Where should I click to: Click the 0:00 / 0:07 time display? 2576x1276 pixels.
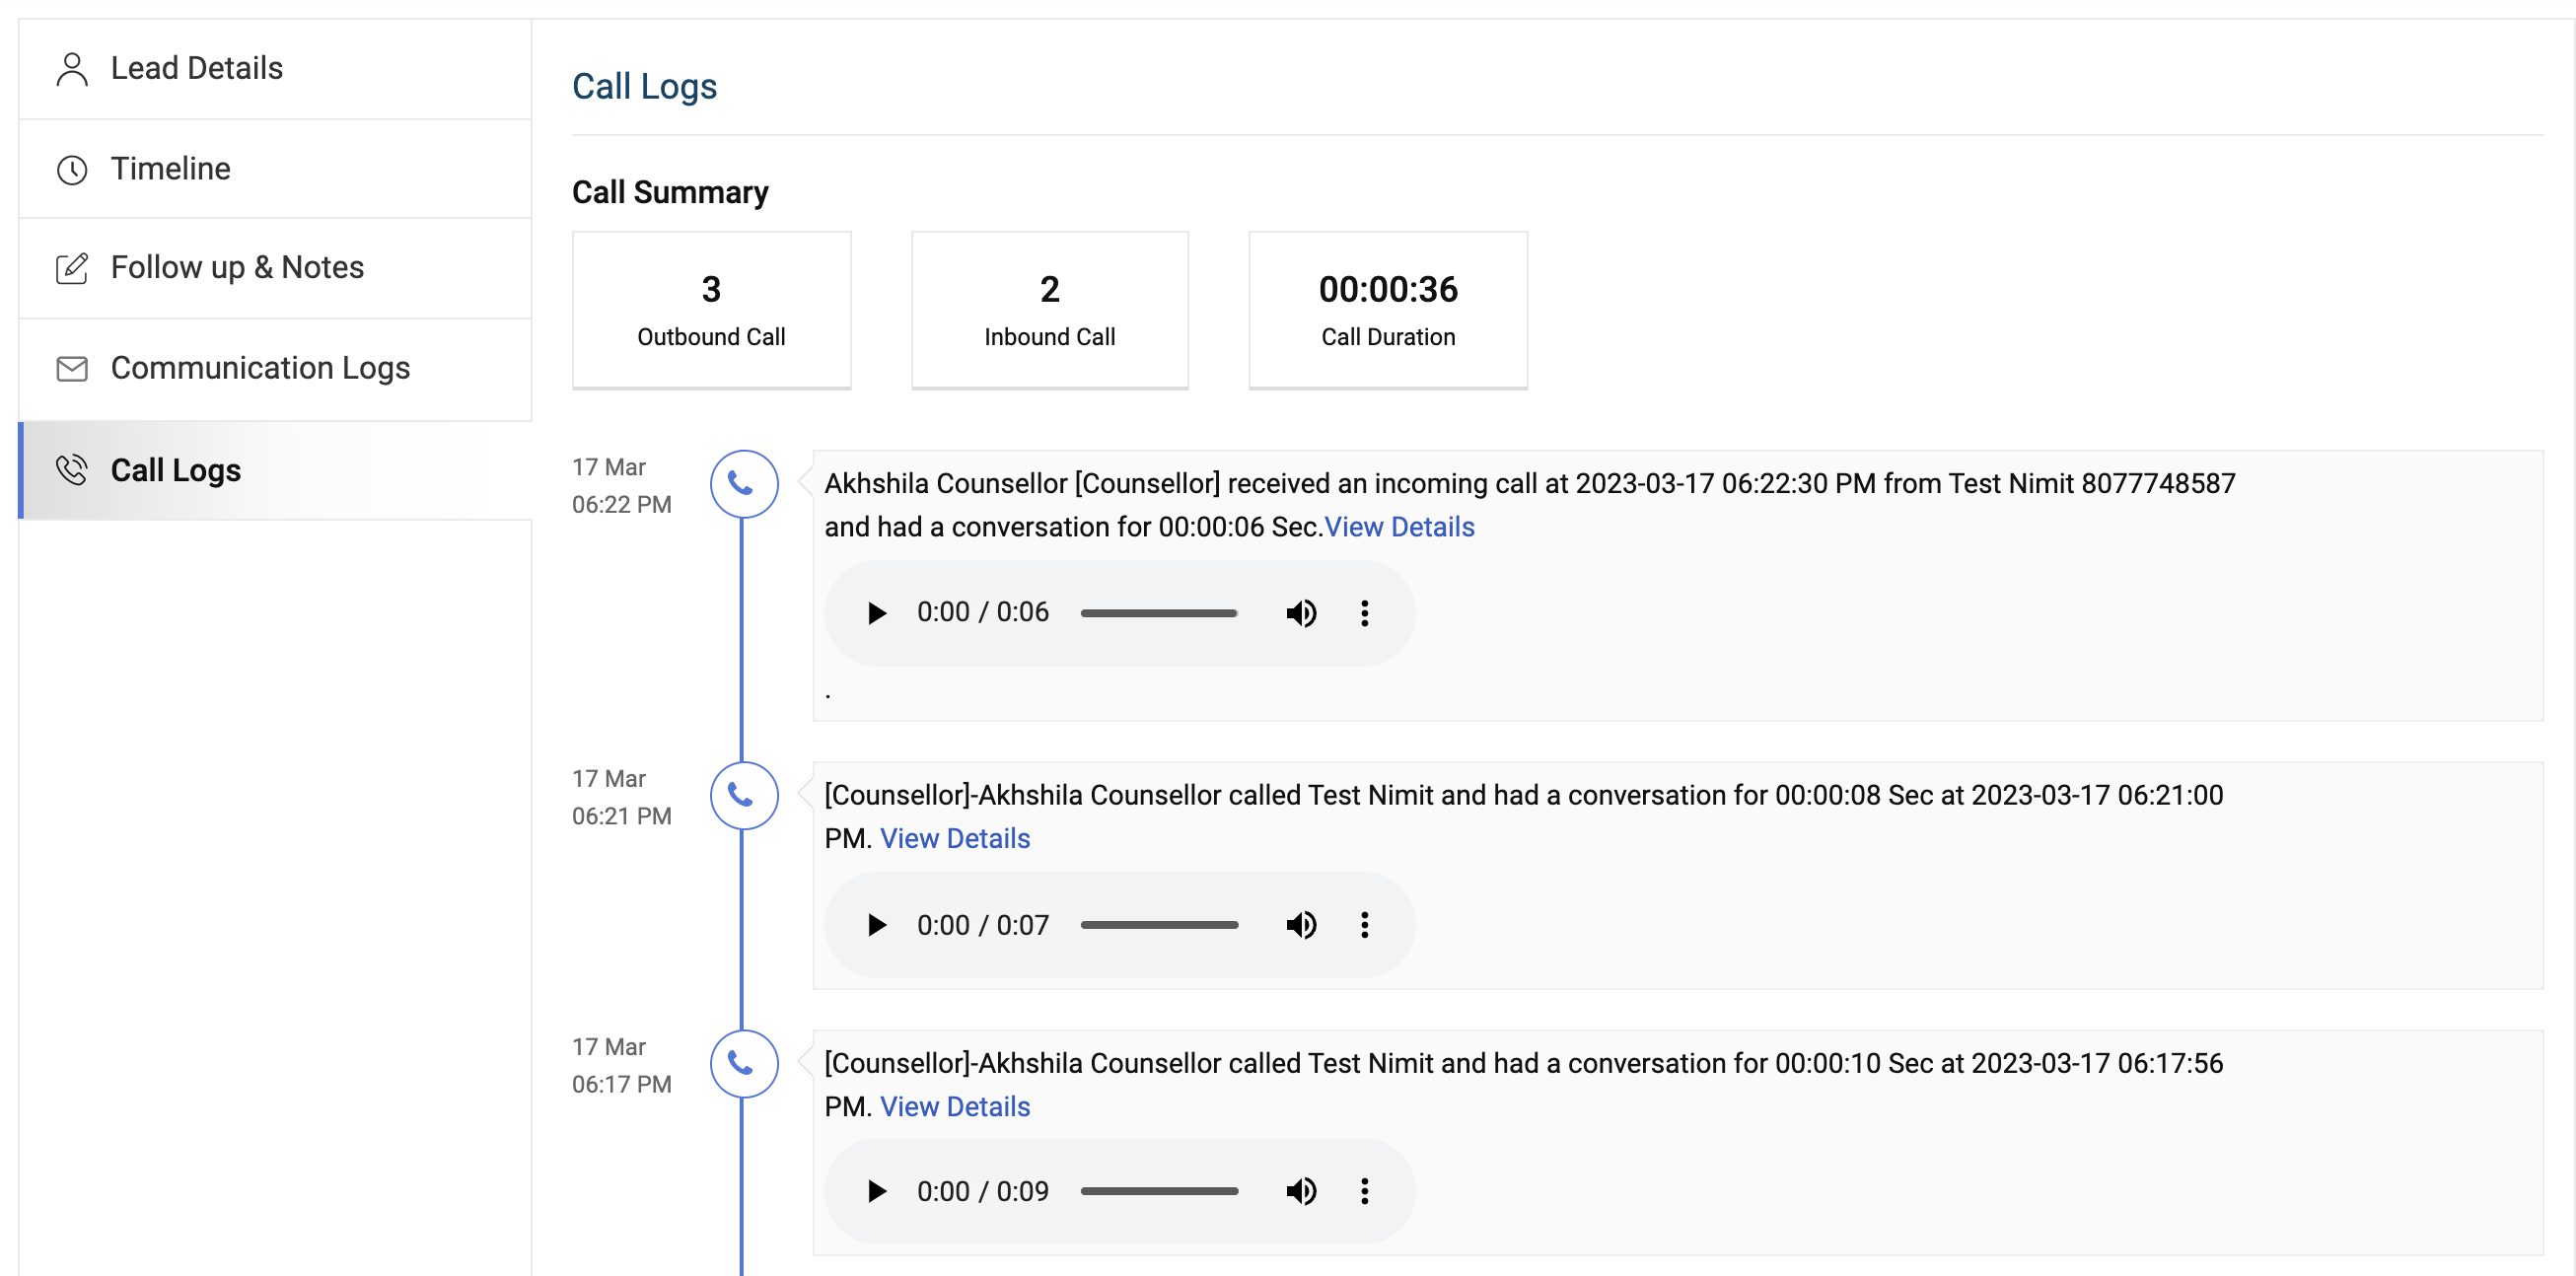coord(983,925)
